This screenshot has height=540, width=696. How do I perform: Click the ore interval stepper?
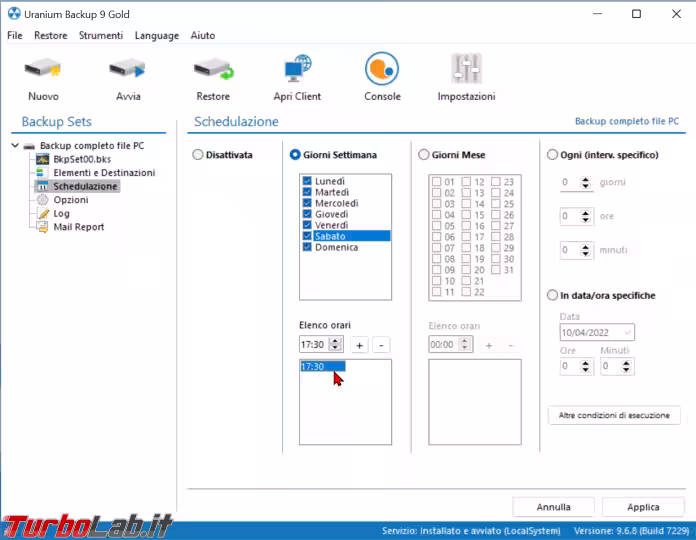(585, 216)
